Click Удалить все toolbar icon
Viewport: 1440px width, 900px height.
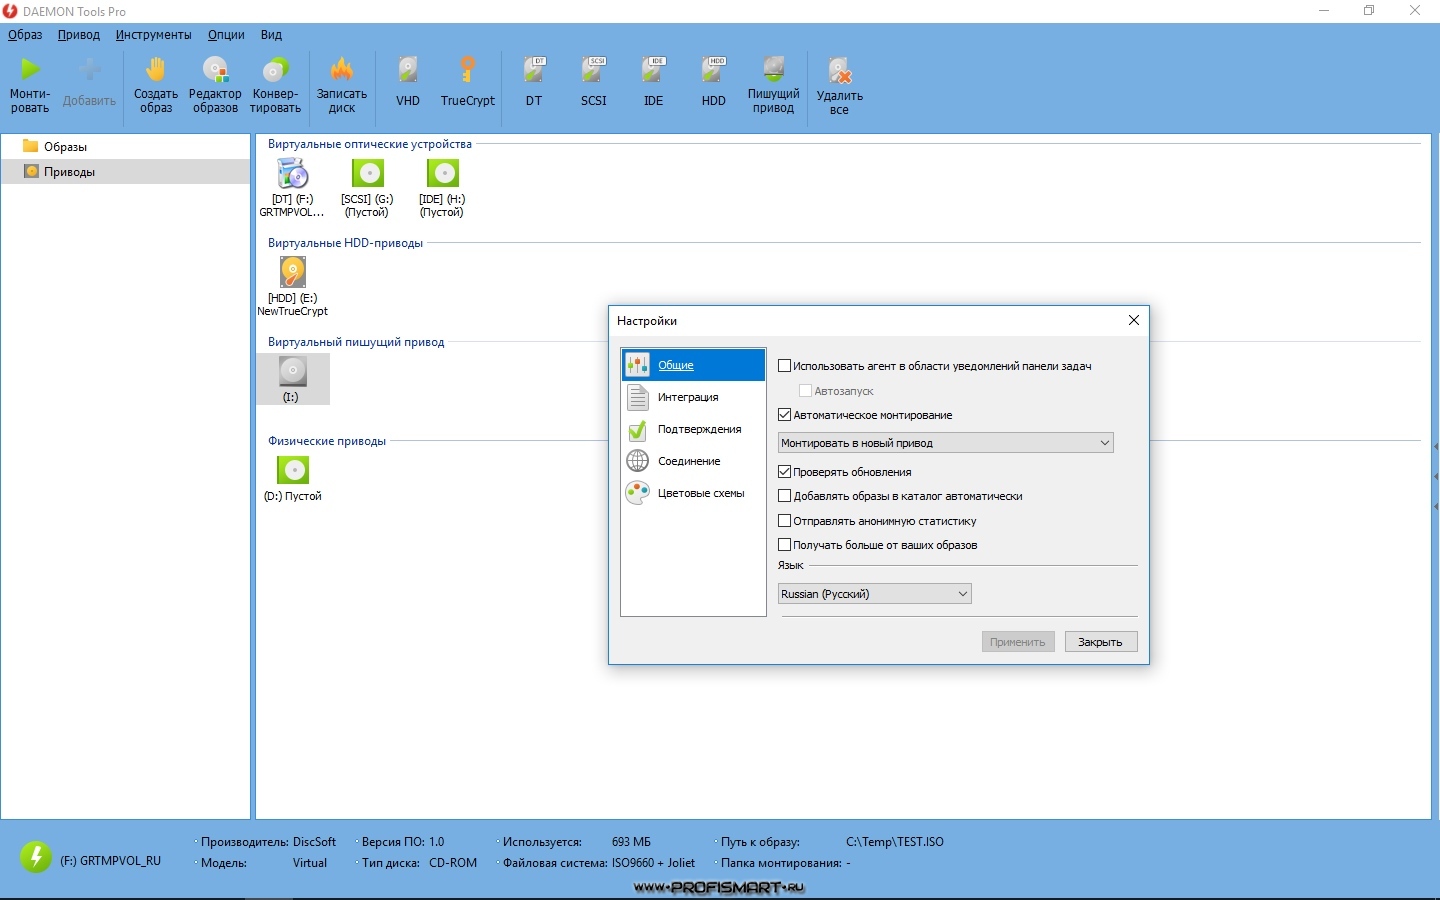840,85
